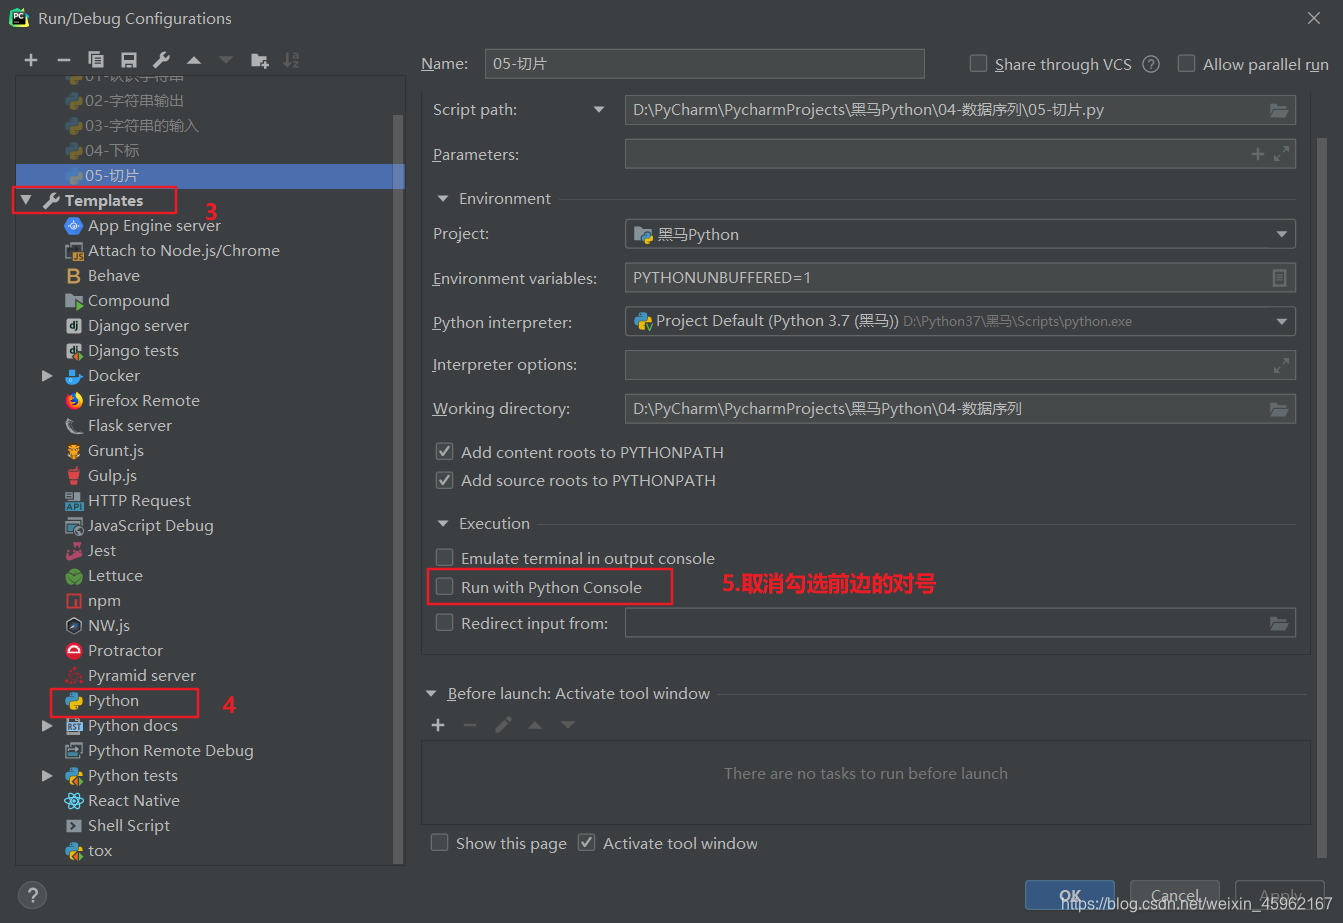Click the Sort Configurations alphabetically icon

click(x=291, y=60)
